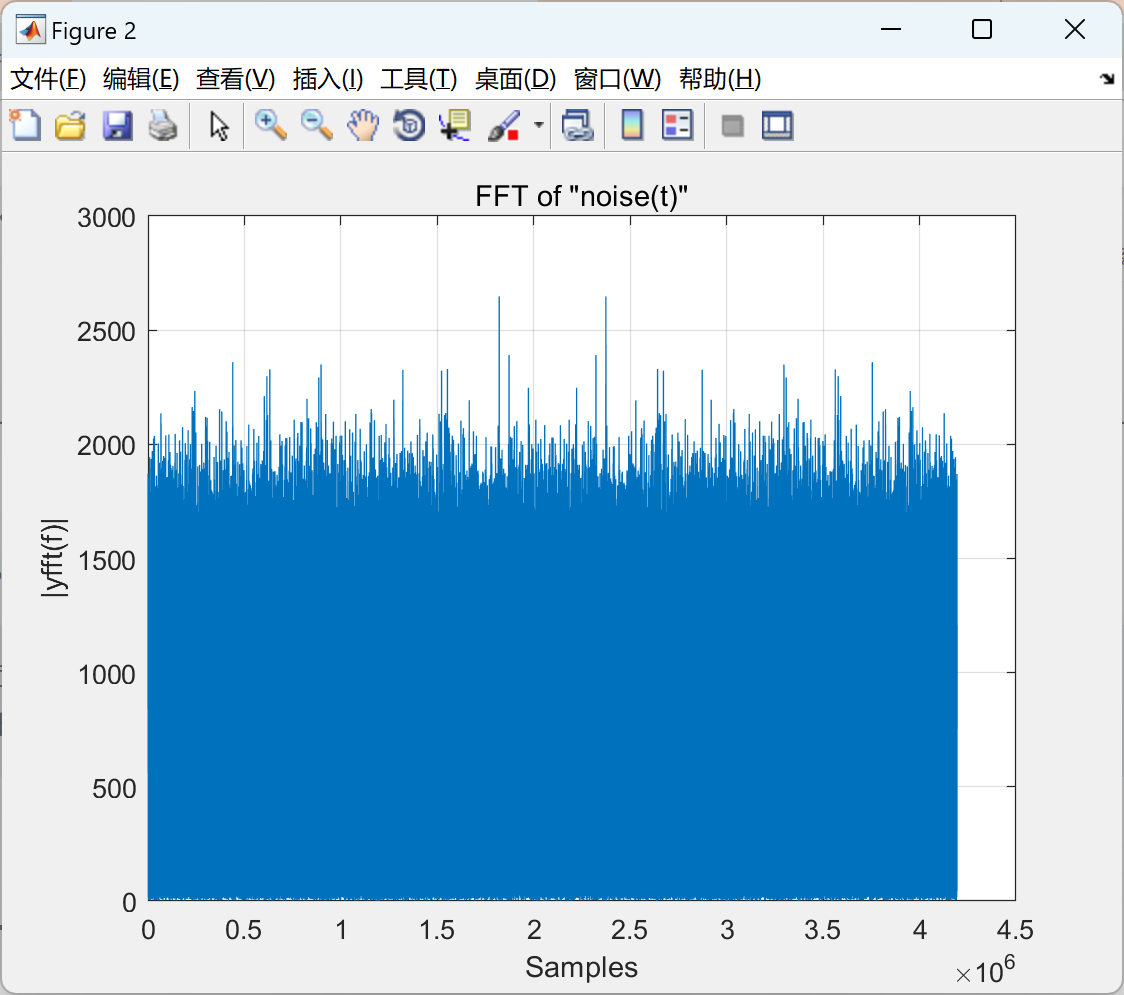Open the 工具(T) menu
Image resolution: width=1124 pixels, height=995 pixels.
pyautogui.click(x=419, y=79)
